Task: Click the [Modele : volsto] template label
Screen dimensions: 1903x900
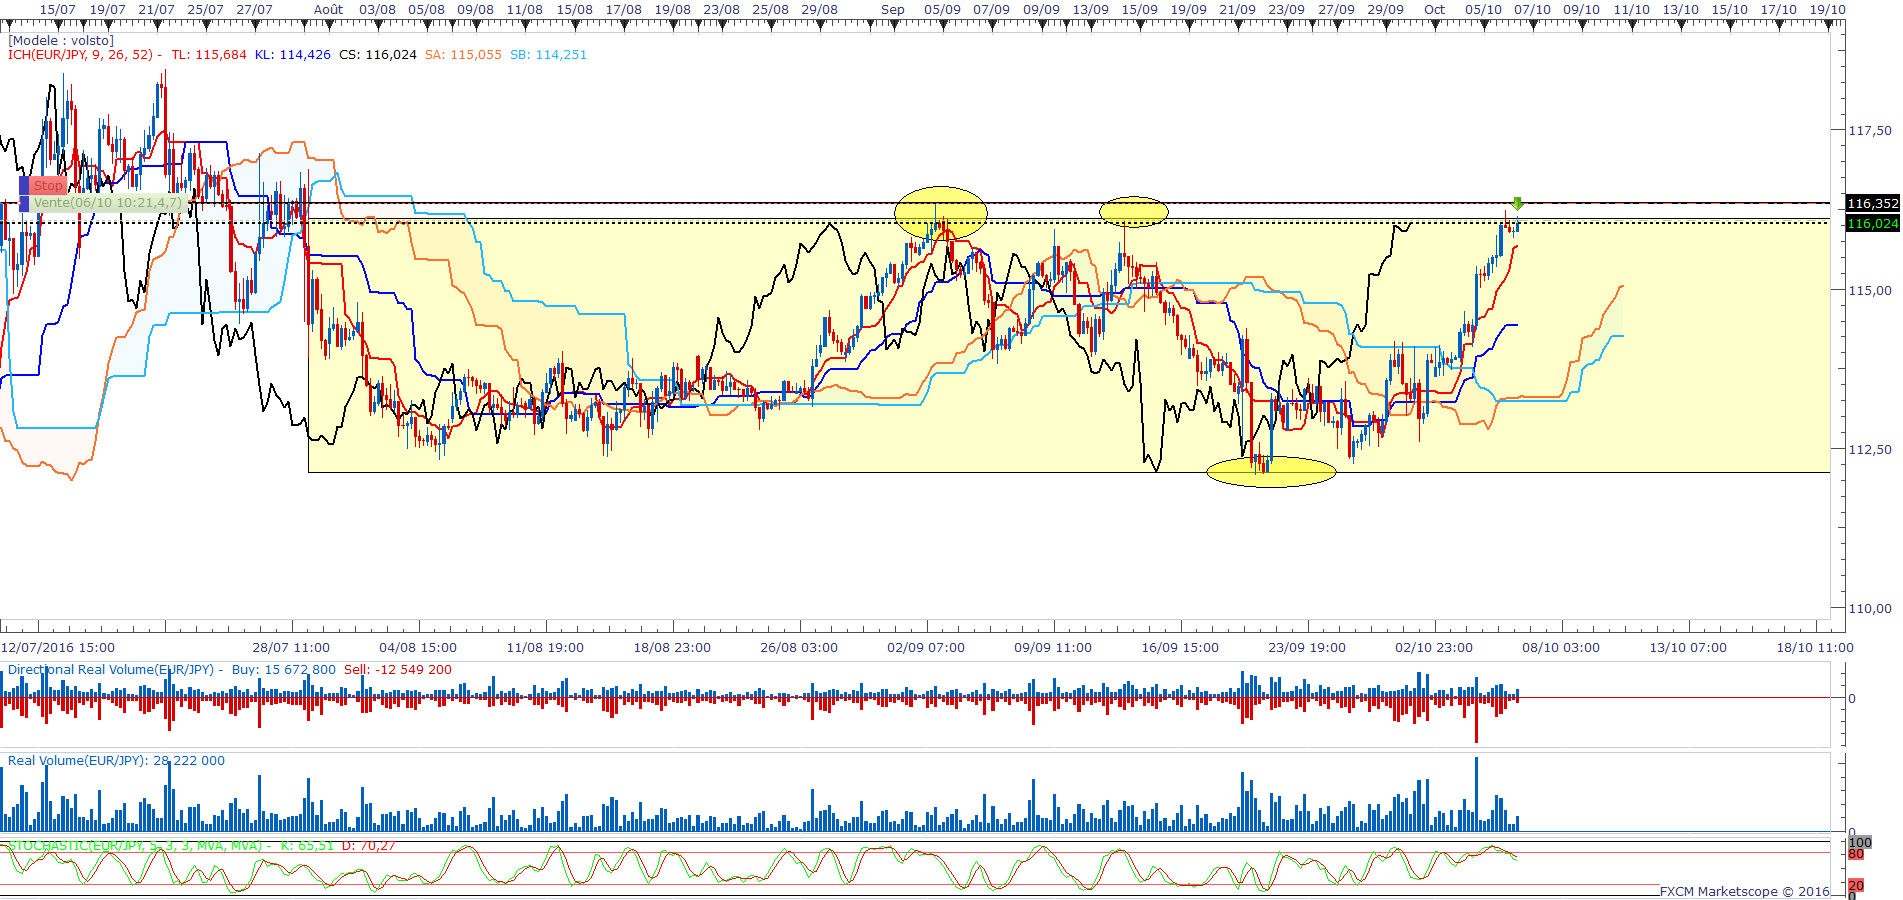Action: pyautogui.click(x=61, y=41)
